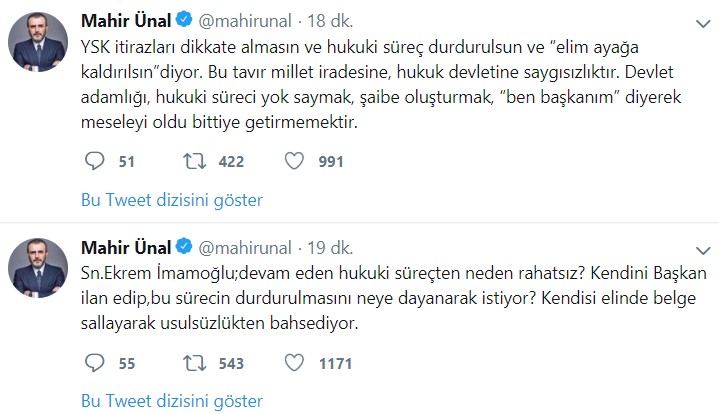Click the @mahirunal handle on the 19 dk. tweet
The width and height of the screenshot is (719, 414).
(x=246, y=247)
